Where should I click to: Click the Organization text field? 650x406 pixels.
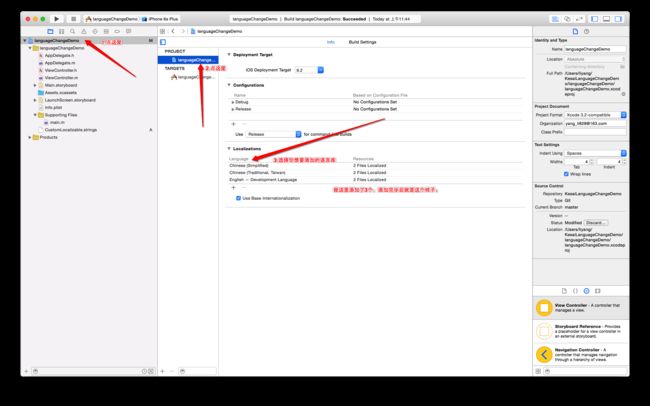(x=595, y=124)
